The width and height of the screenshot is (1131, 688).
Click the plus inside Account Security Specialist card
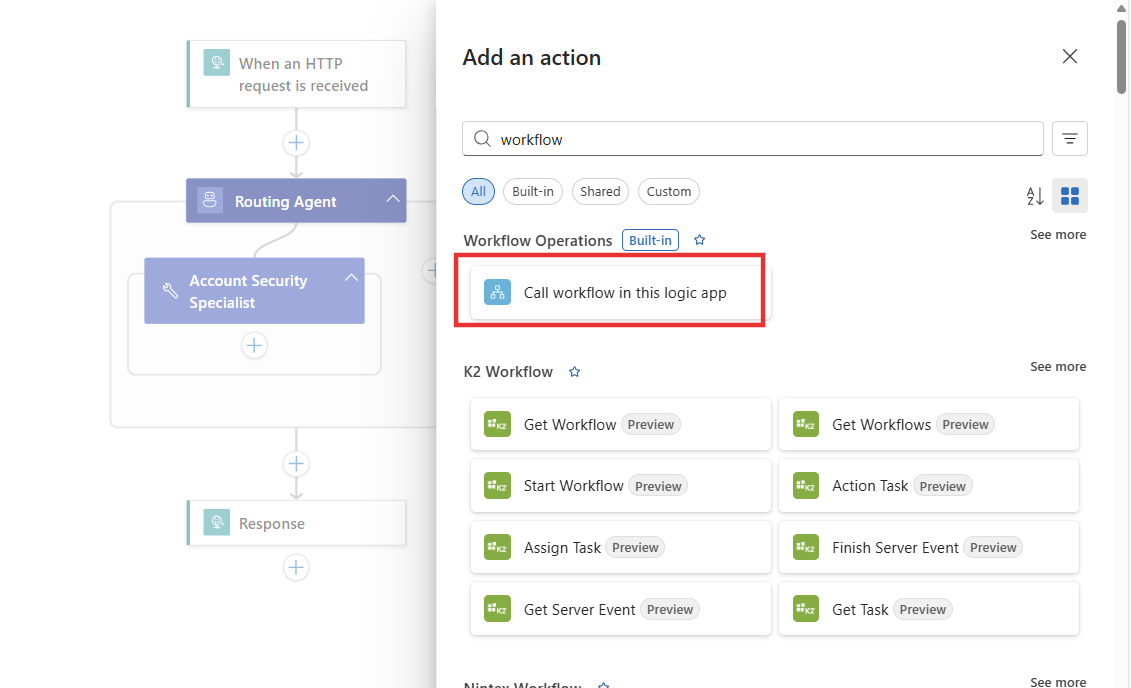pos(254,345)
